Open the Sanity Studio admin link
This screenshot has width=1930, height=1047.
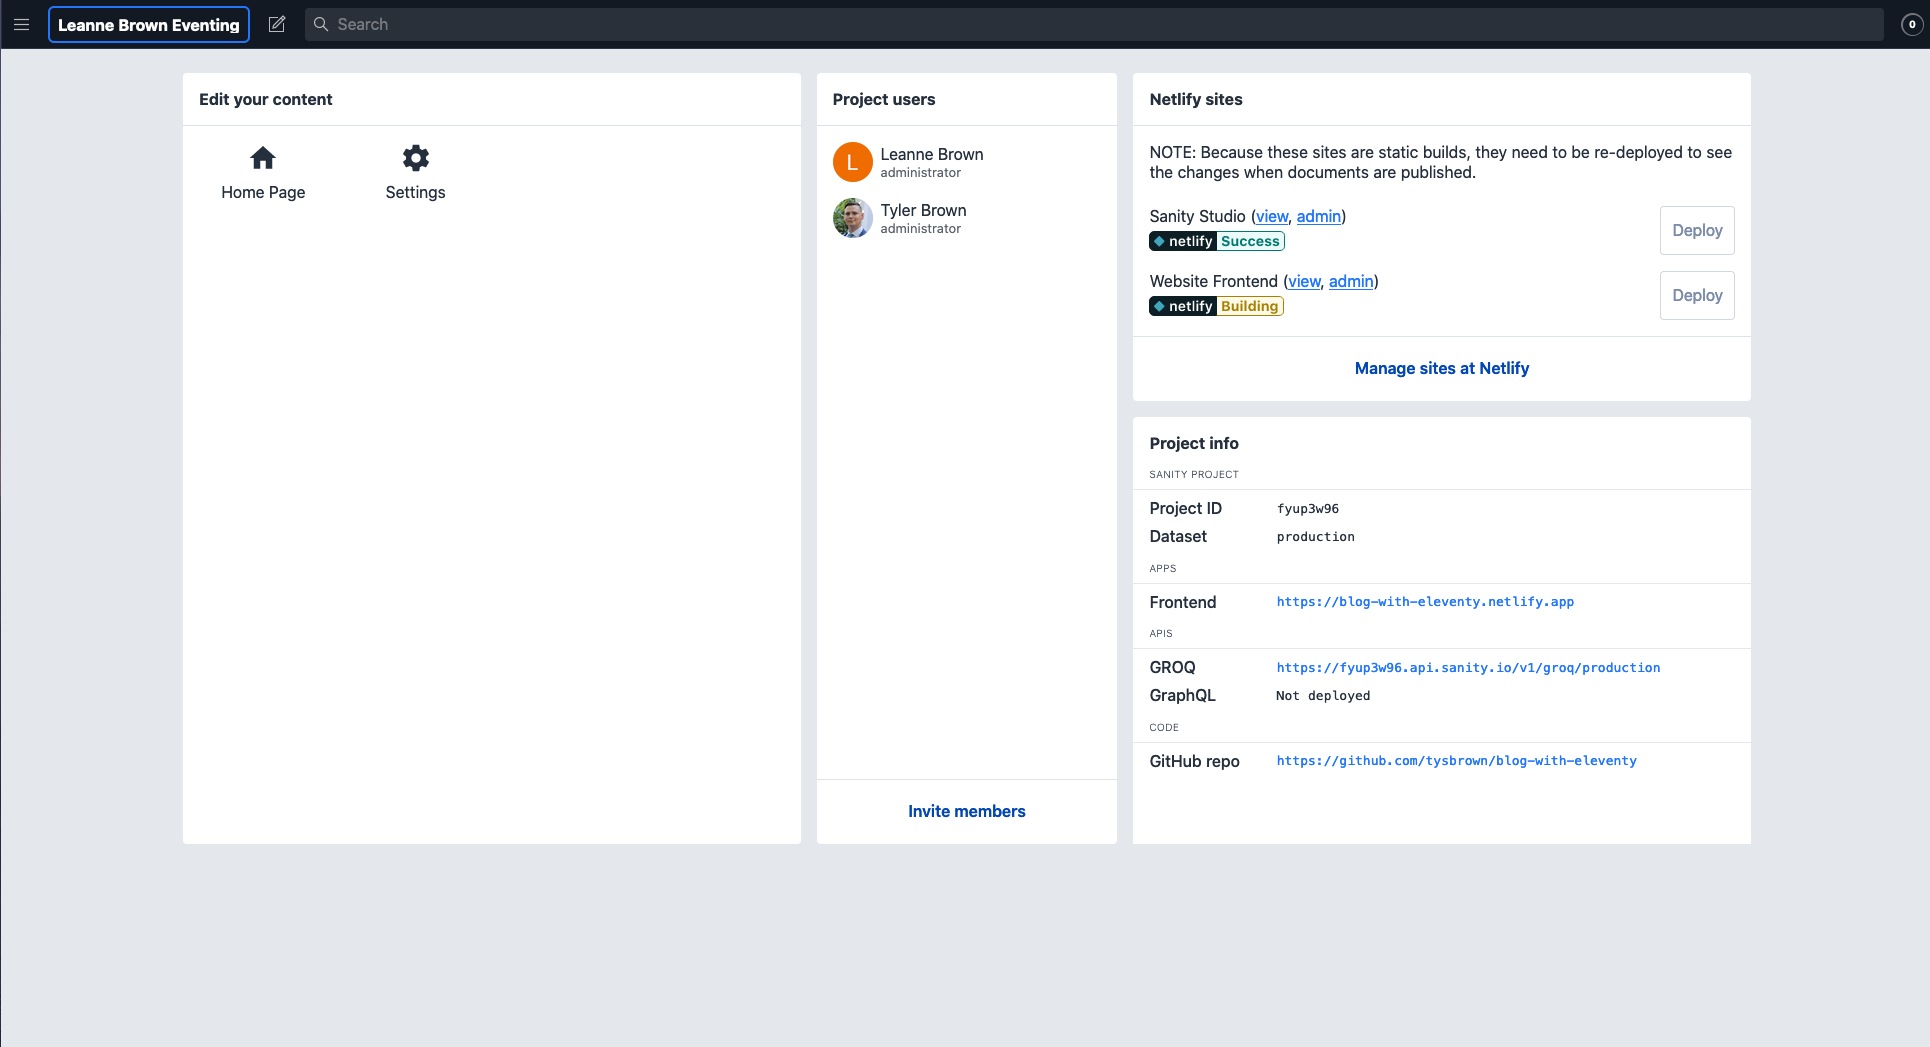click(1319, 216)
